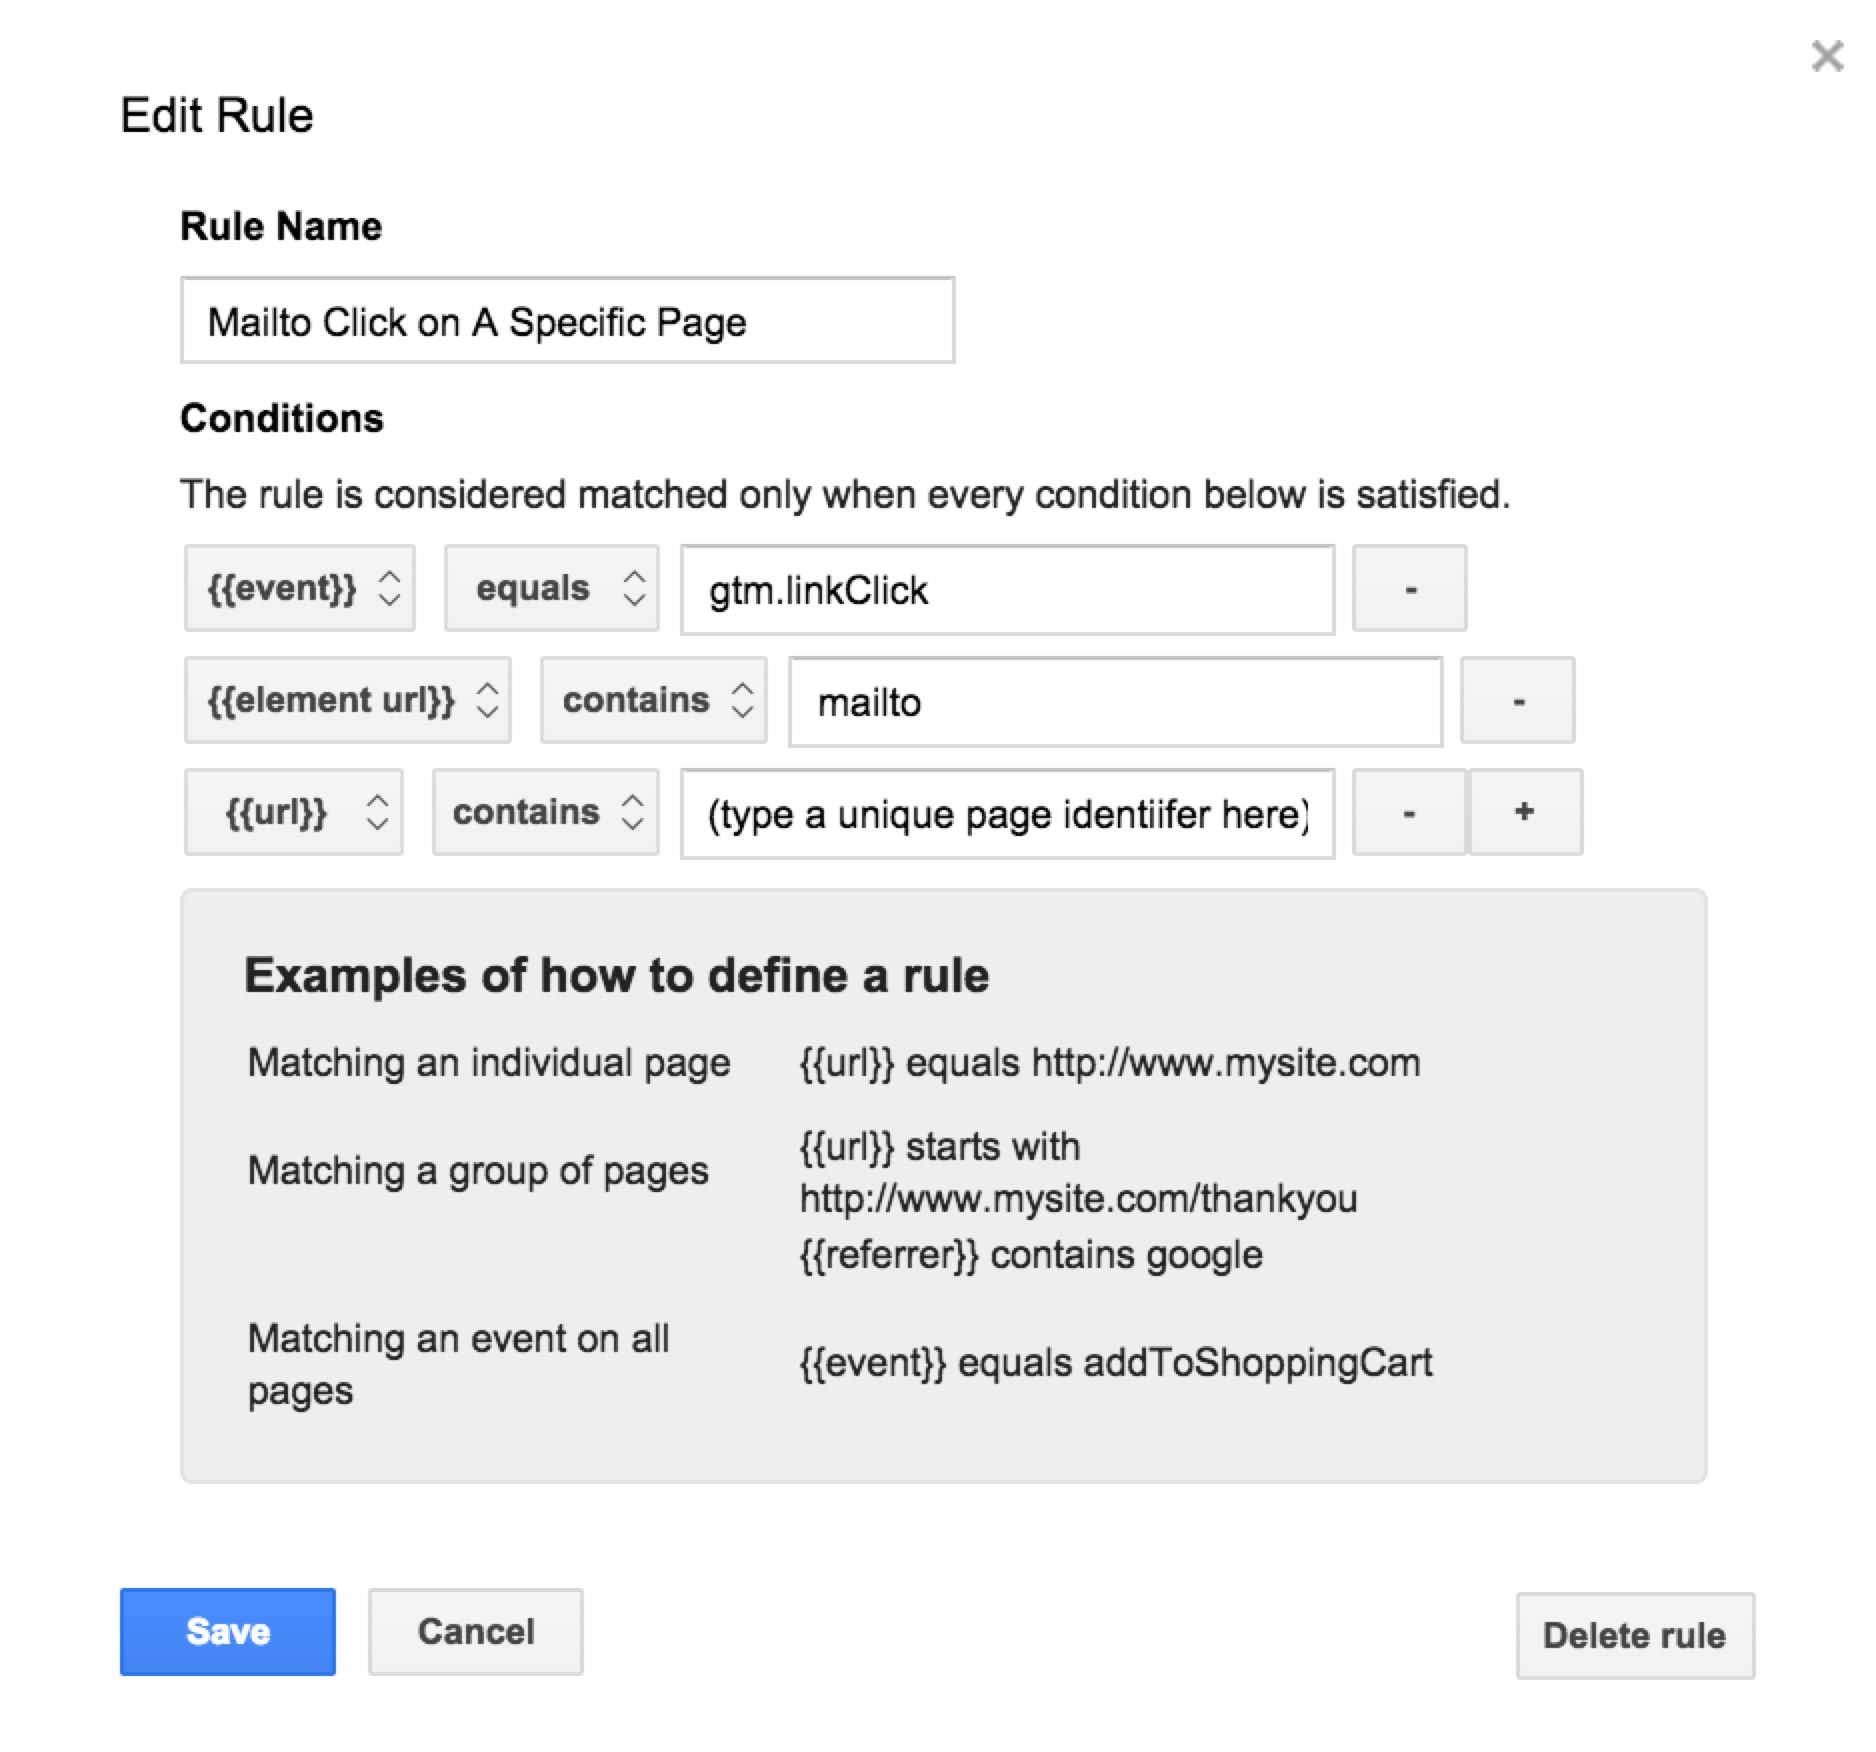Click the unique page identifier input field
This screenshot has height=1752, width=1876.
click(x=1008, y=814)
